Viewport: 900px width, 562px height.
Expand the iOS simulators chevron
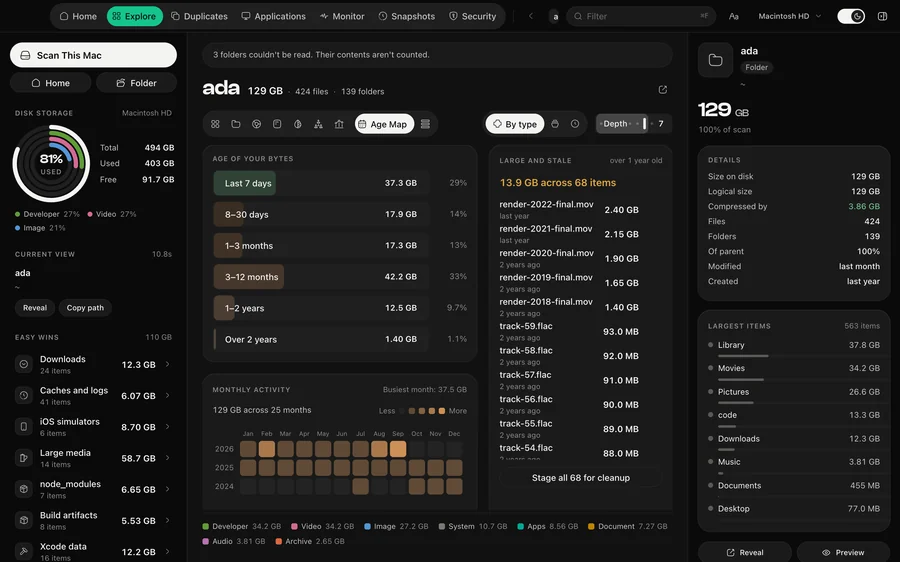click(168, 427)
